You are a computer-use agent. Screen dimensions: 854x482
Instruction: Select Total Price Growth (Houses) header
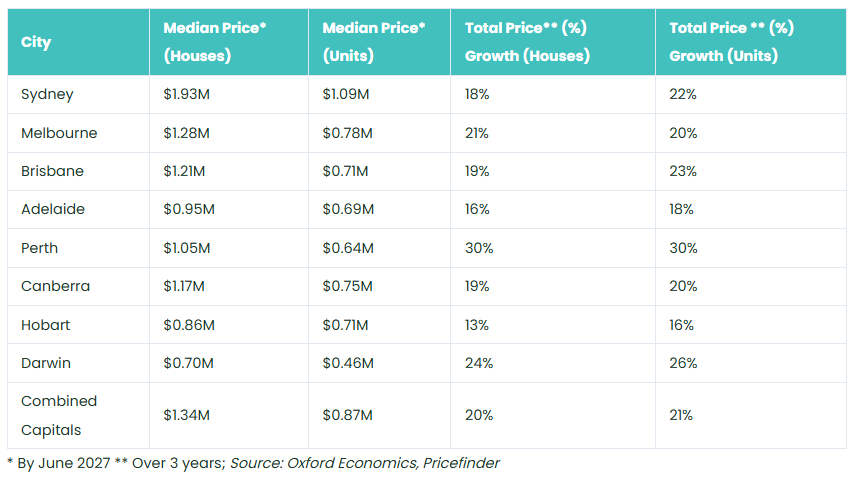[527, 42]
